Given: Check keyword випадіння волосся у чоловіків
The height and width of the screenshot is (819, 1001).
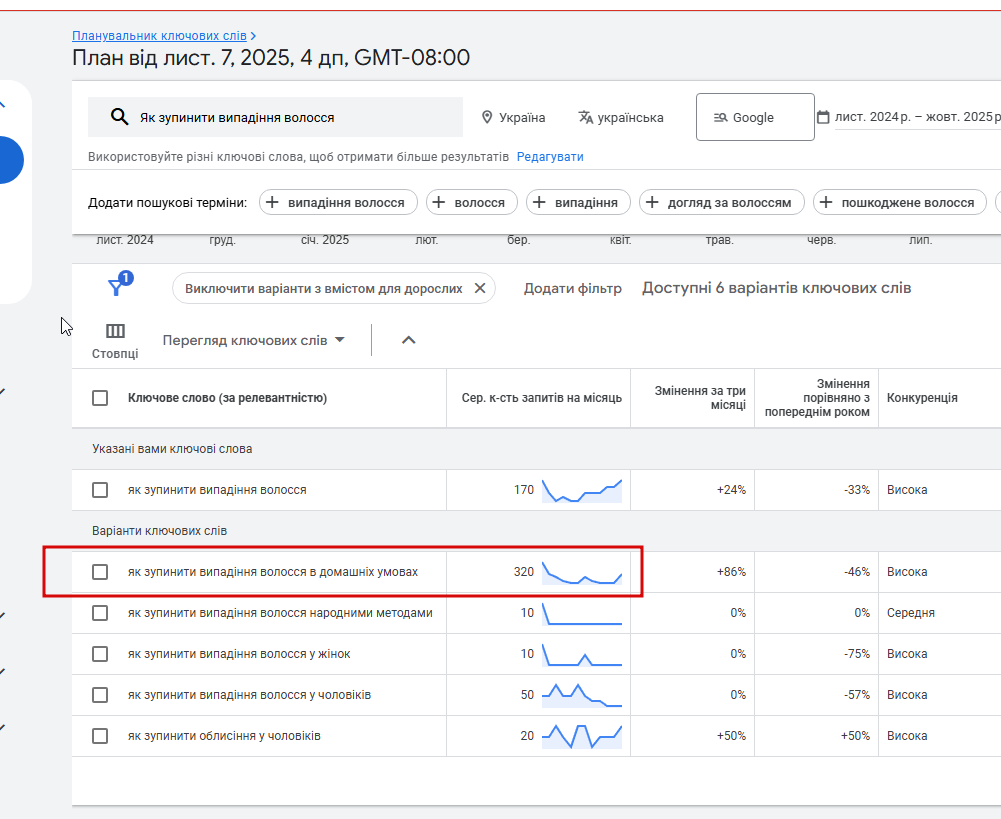Looking at the screenshot, I should 100,695.
